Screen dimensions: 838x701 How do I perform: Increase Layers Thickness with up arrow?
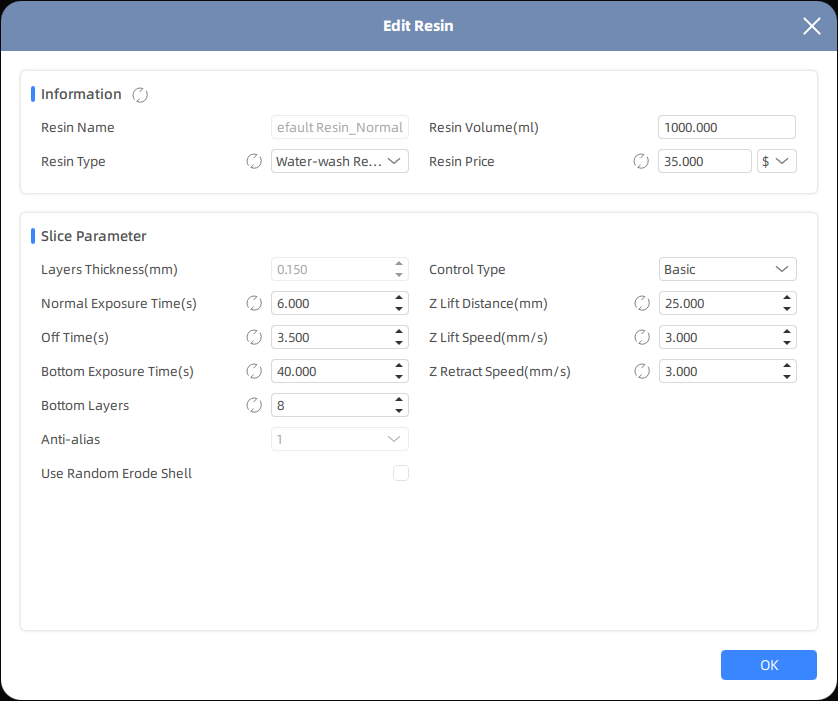tap(399, 263)
